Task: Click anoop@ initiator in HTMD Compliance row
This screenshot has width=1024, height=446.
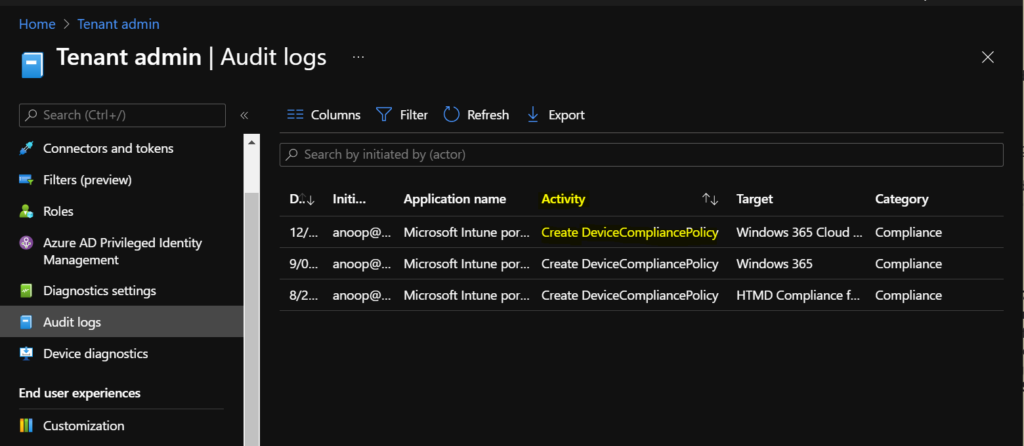Action: pyautogui.click(x=362, y=295)
